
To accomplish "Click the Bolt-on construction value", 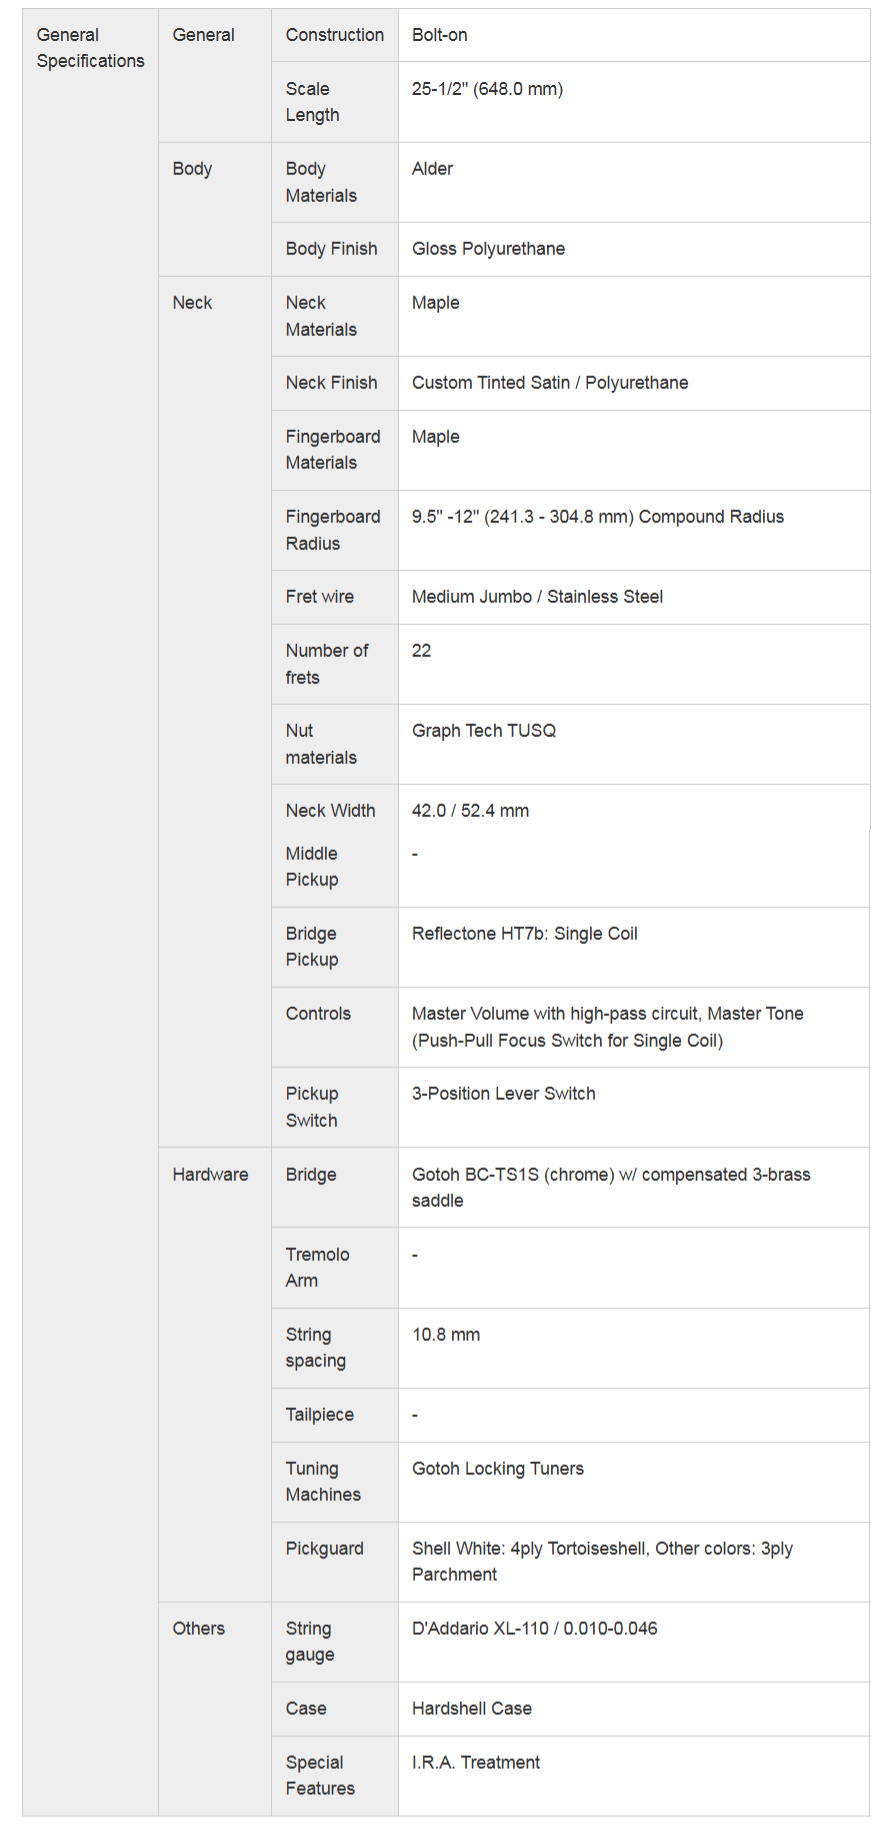I will [x=439, y=35].
